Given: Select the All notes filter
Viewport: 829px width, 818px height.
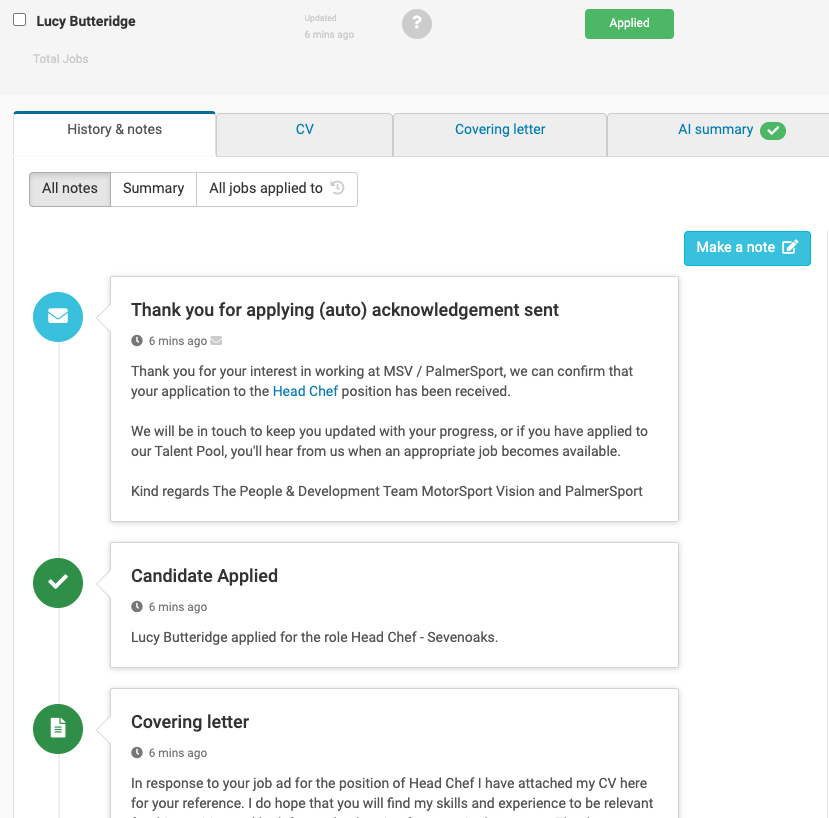Looking at the screenshot, I should [70, 189].
